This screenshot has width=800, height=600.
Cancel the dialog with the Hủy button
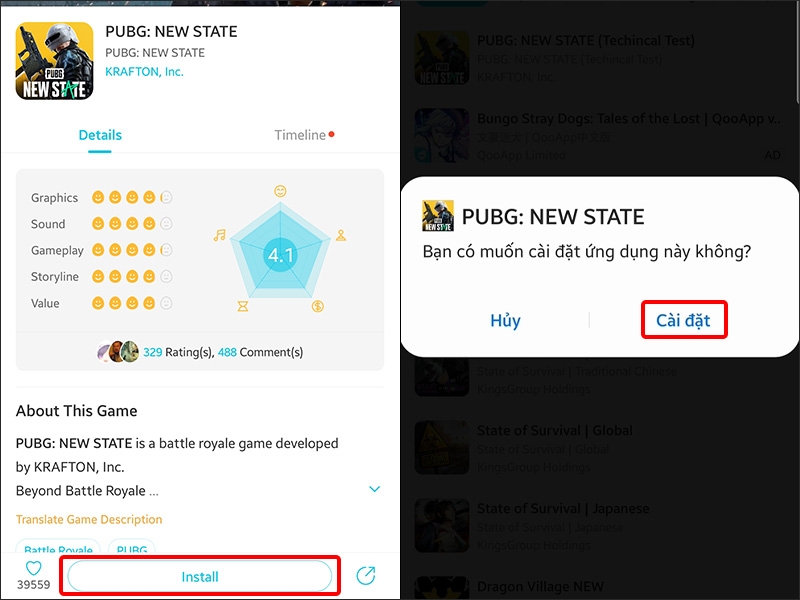pos(505,321)
